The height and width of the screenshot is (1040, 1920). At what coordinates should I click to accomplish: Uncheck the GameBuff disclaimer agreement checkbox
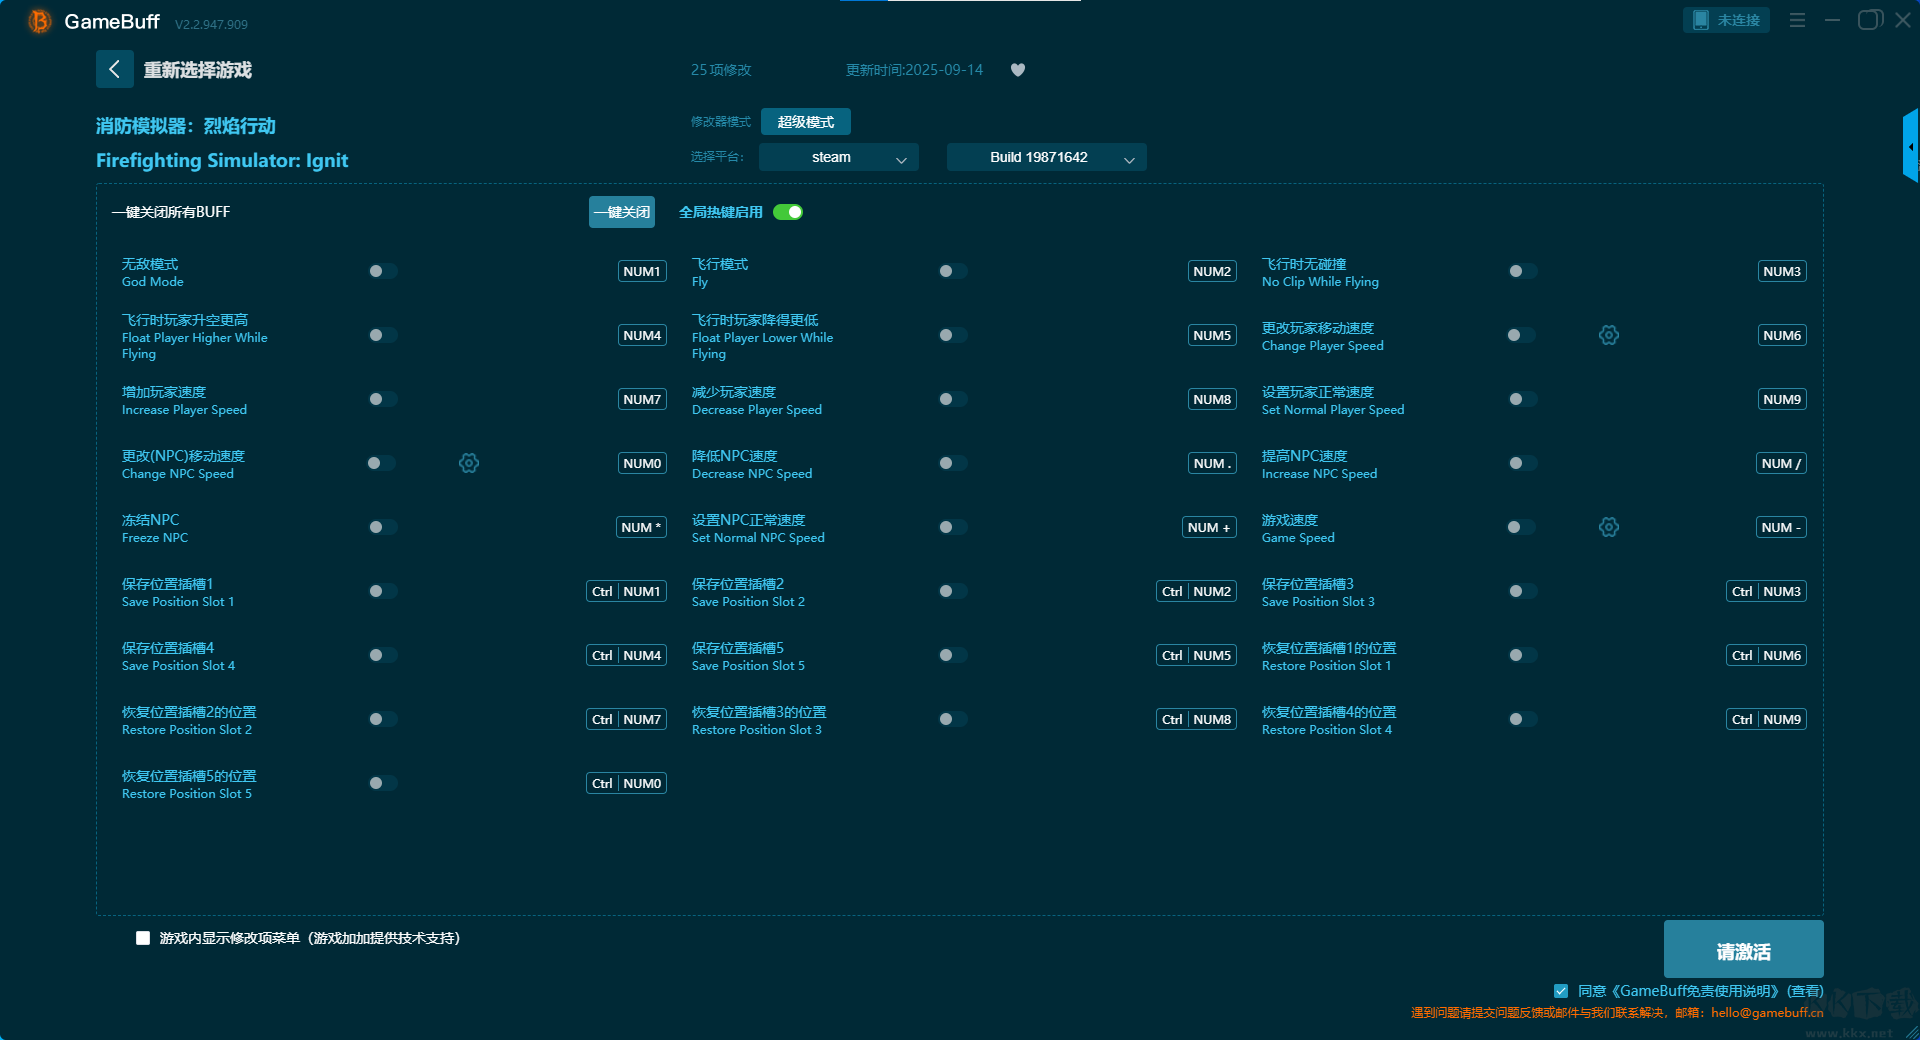(x=1560, y=991)
